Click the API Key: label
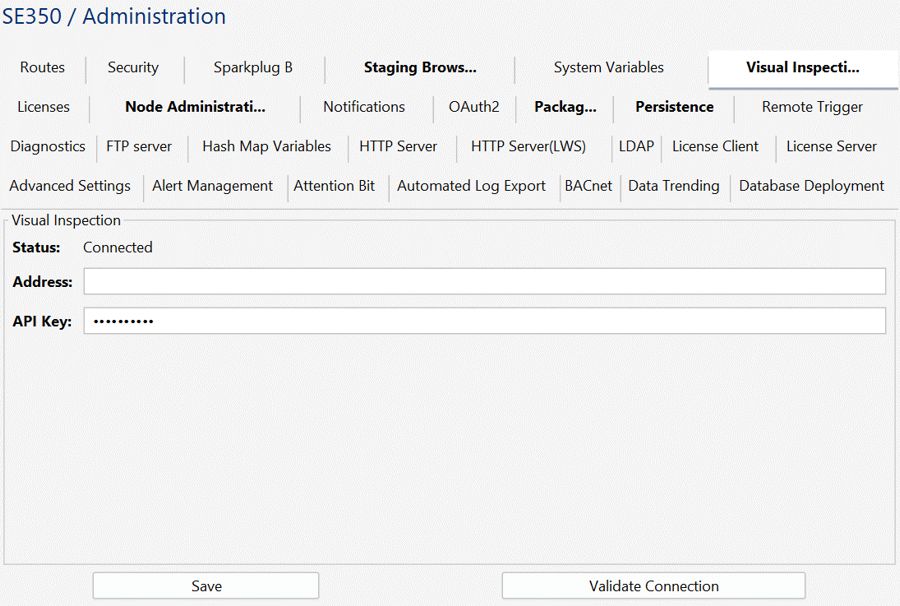The width and height of the screenshot is (900, 606). point(42,321)
